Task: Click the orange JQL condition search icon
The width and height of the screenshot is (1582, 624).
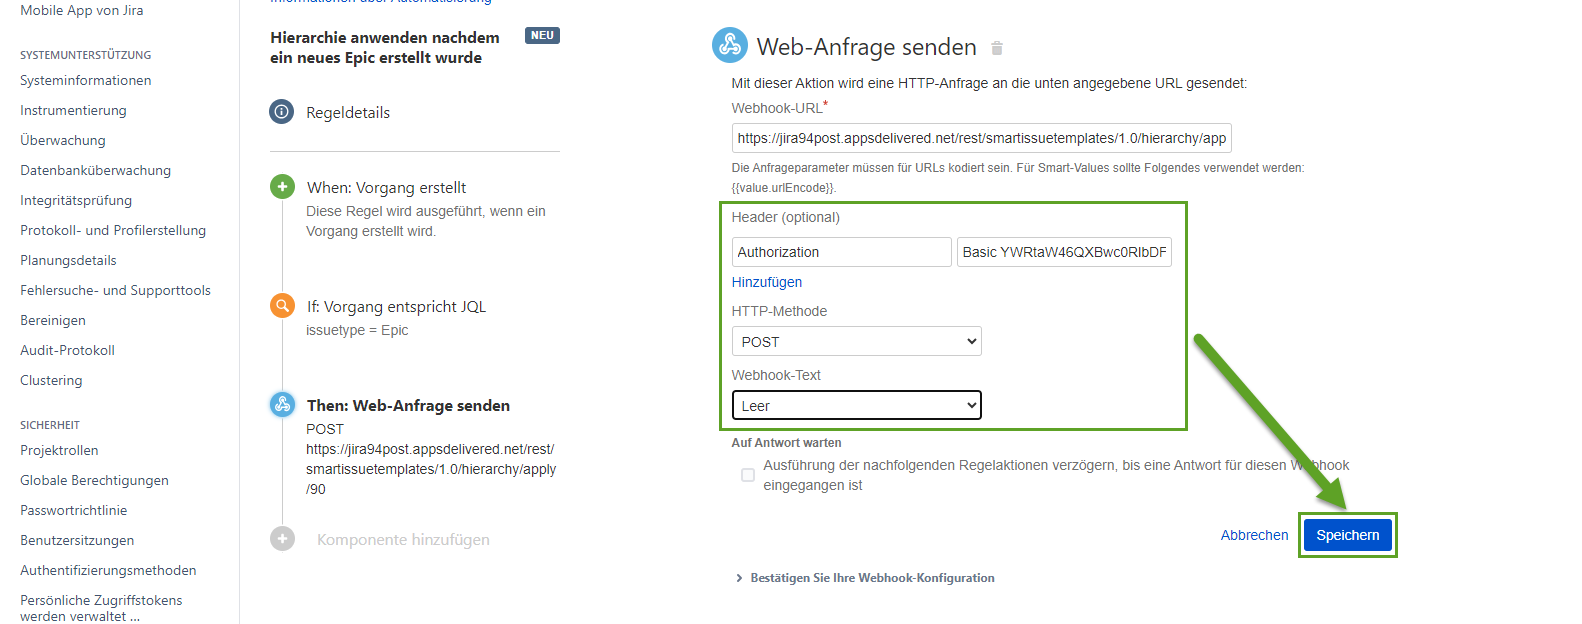Action: pyautogui.click(x=283, y=306)
